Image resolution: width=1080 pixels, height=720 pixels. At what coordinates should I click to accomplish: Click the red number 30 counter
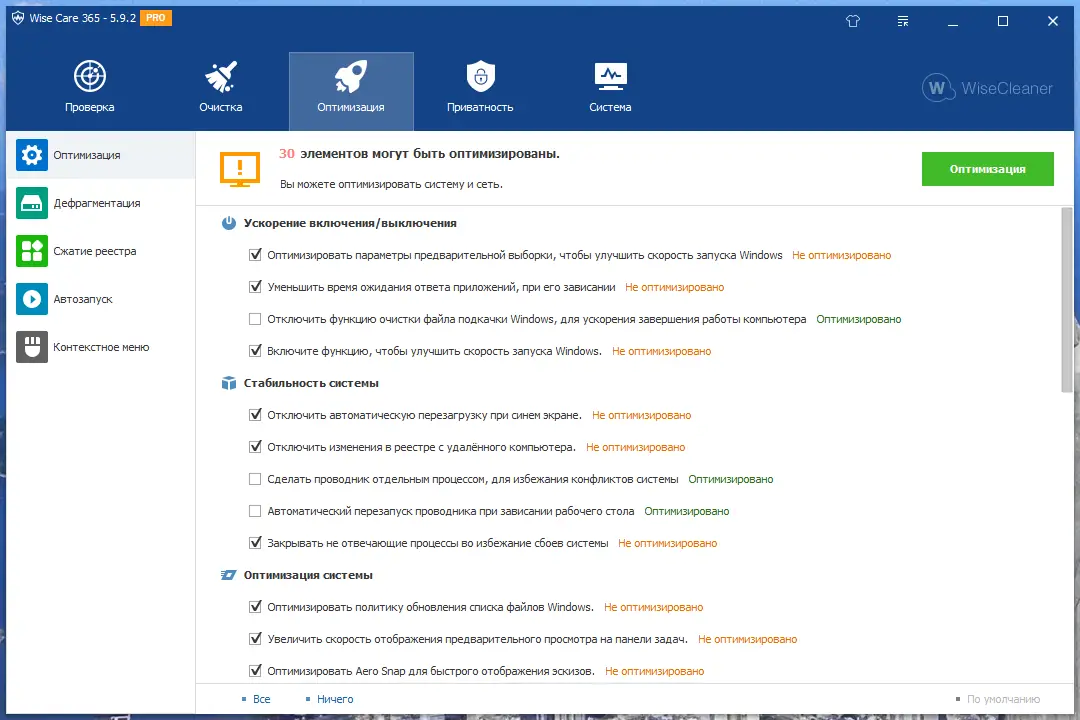point(287,154)
